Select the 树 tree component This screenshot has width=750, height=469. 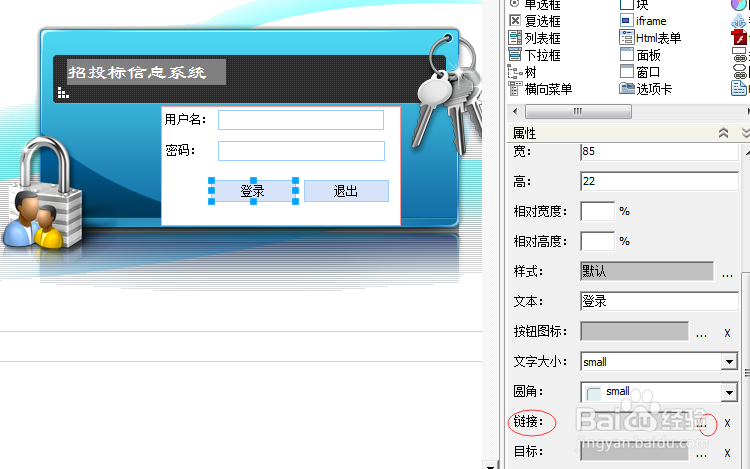click(x=522, y=72)
